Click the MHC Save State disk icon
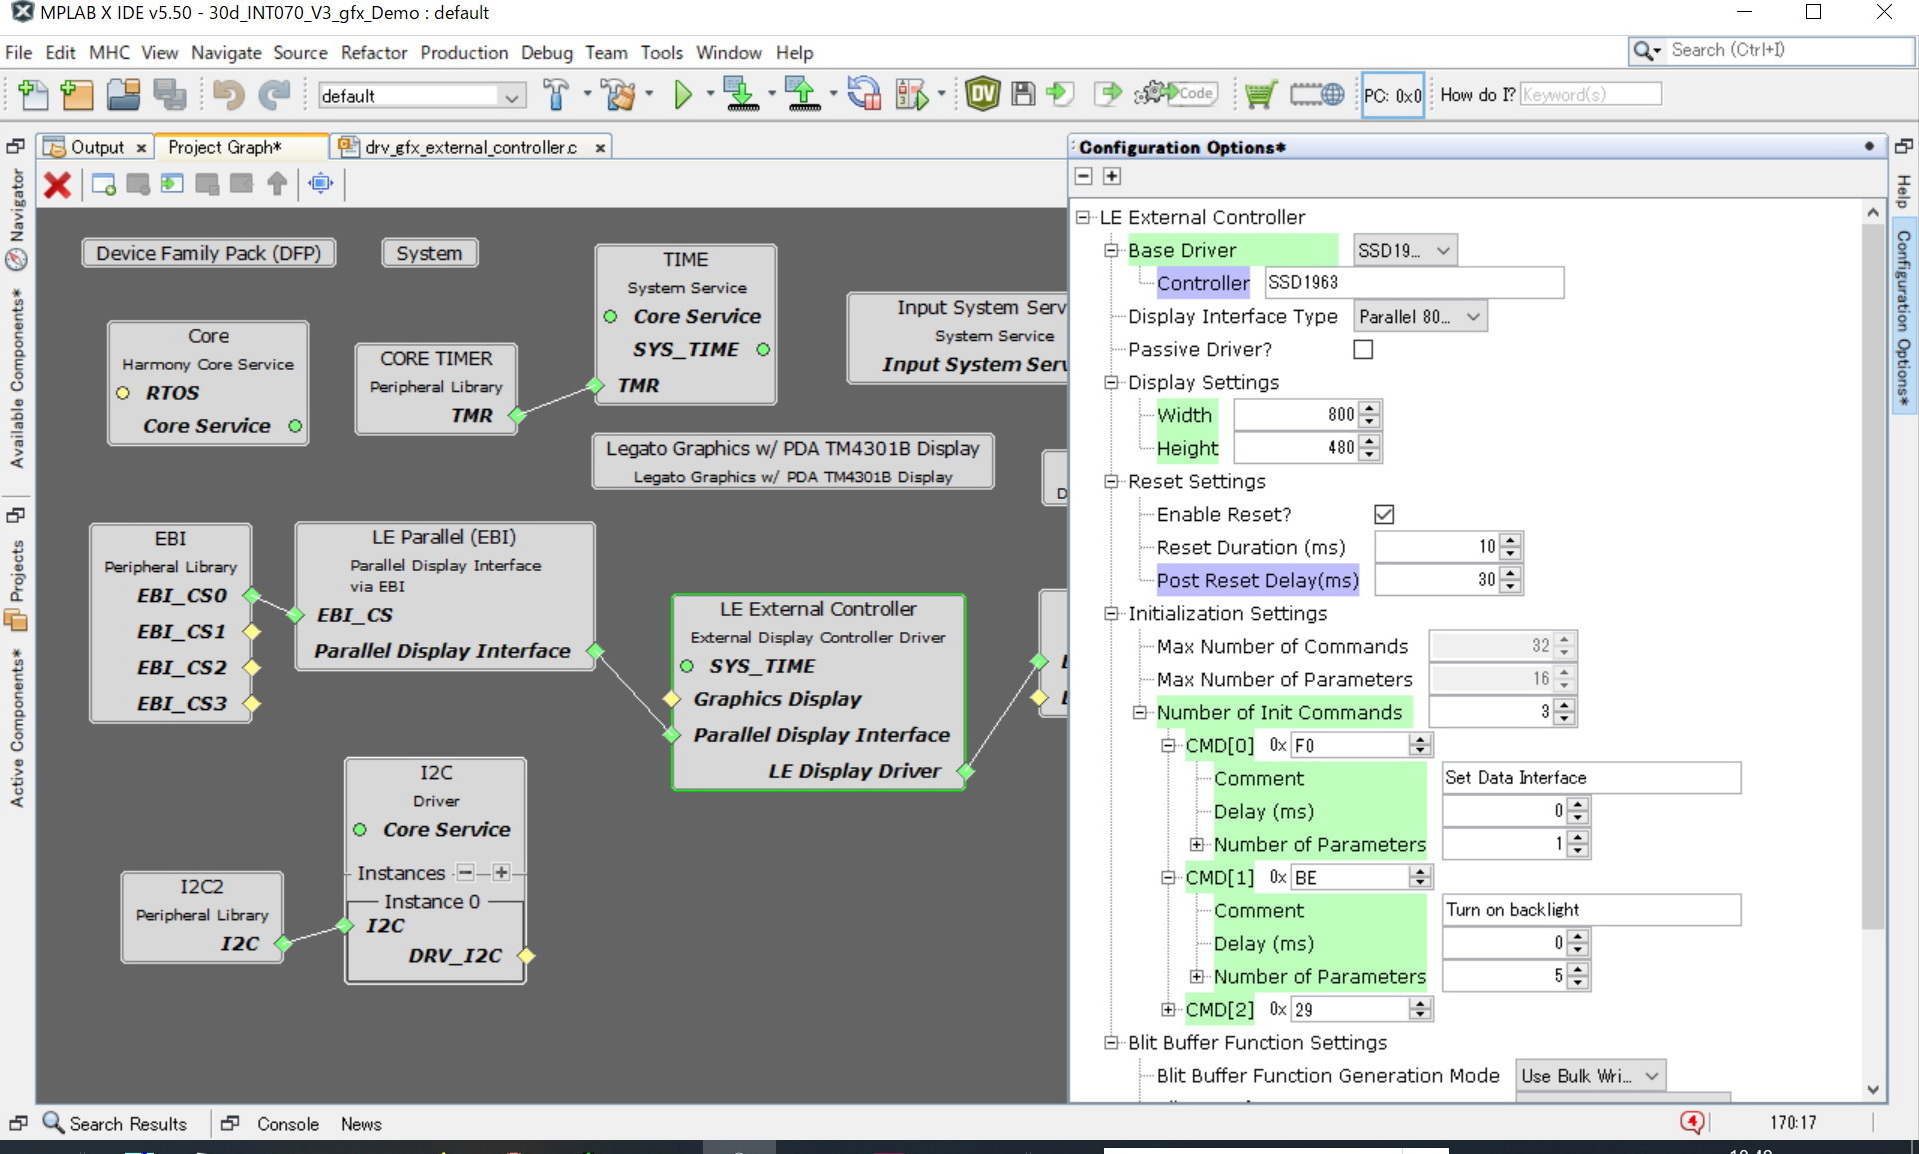The height and width of the screenshot is (1154, 1919). (1023, 94)
